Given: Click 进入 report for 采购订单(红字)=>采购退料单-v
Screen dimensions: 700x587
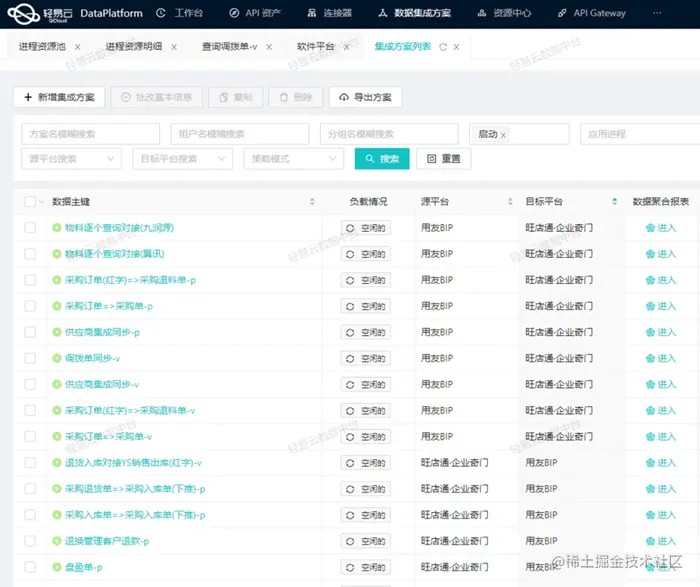Looking at the screenshot, I should [x=661, y=411].
